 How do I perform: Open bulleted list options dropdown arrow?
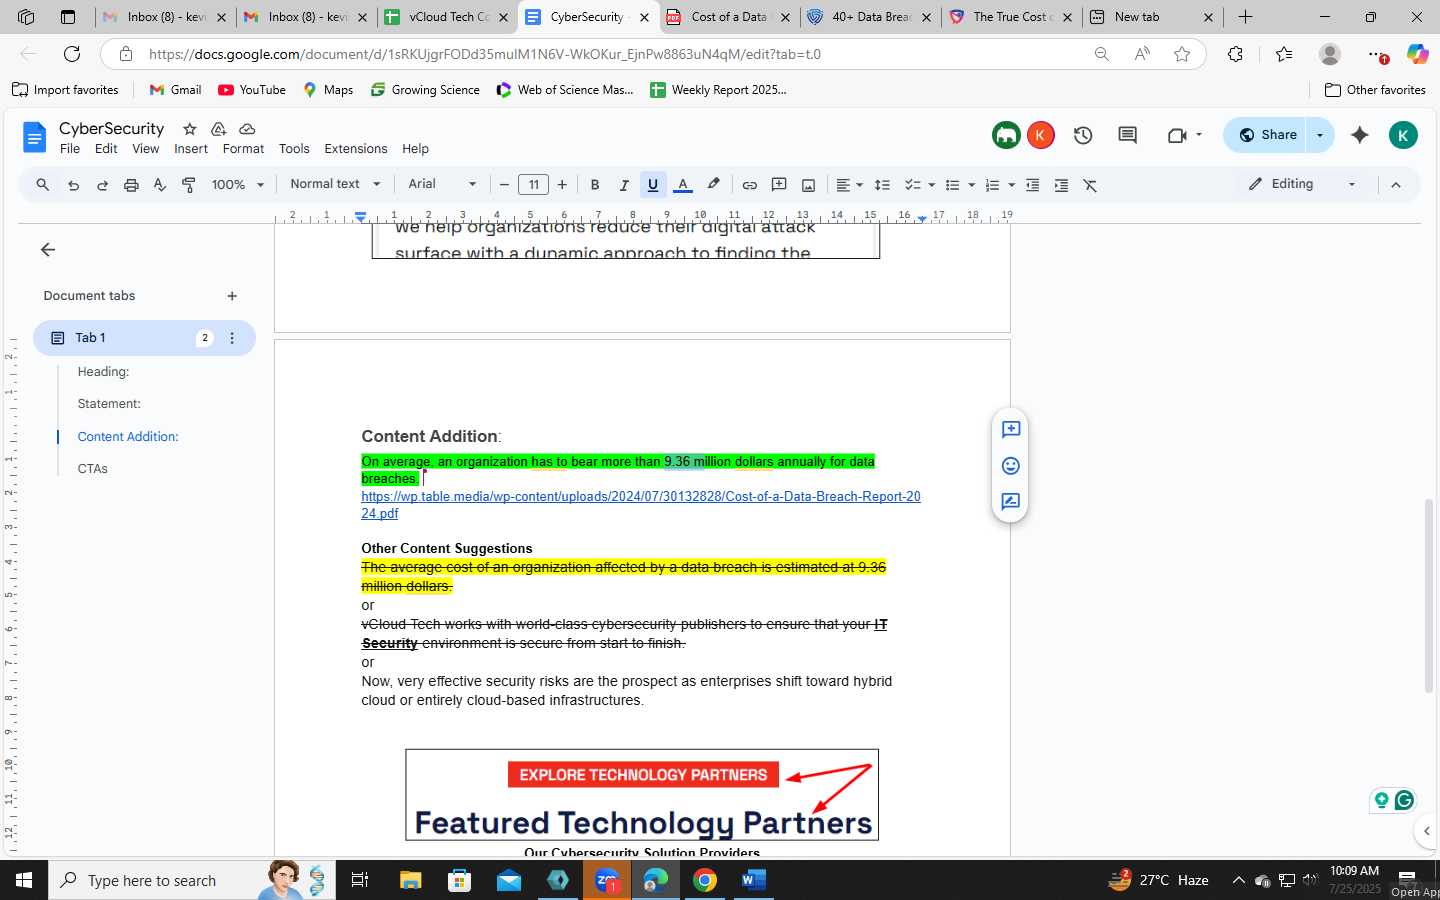[x=971, y=185]
